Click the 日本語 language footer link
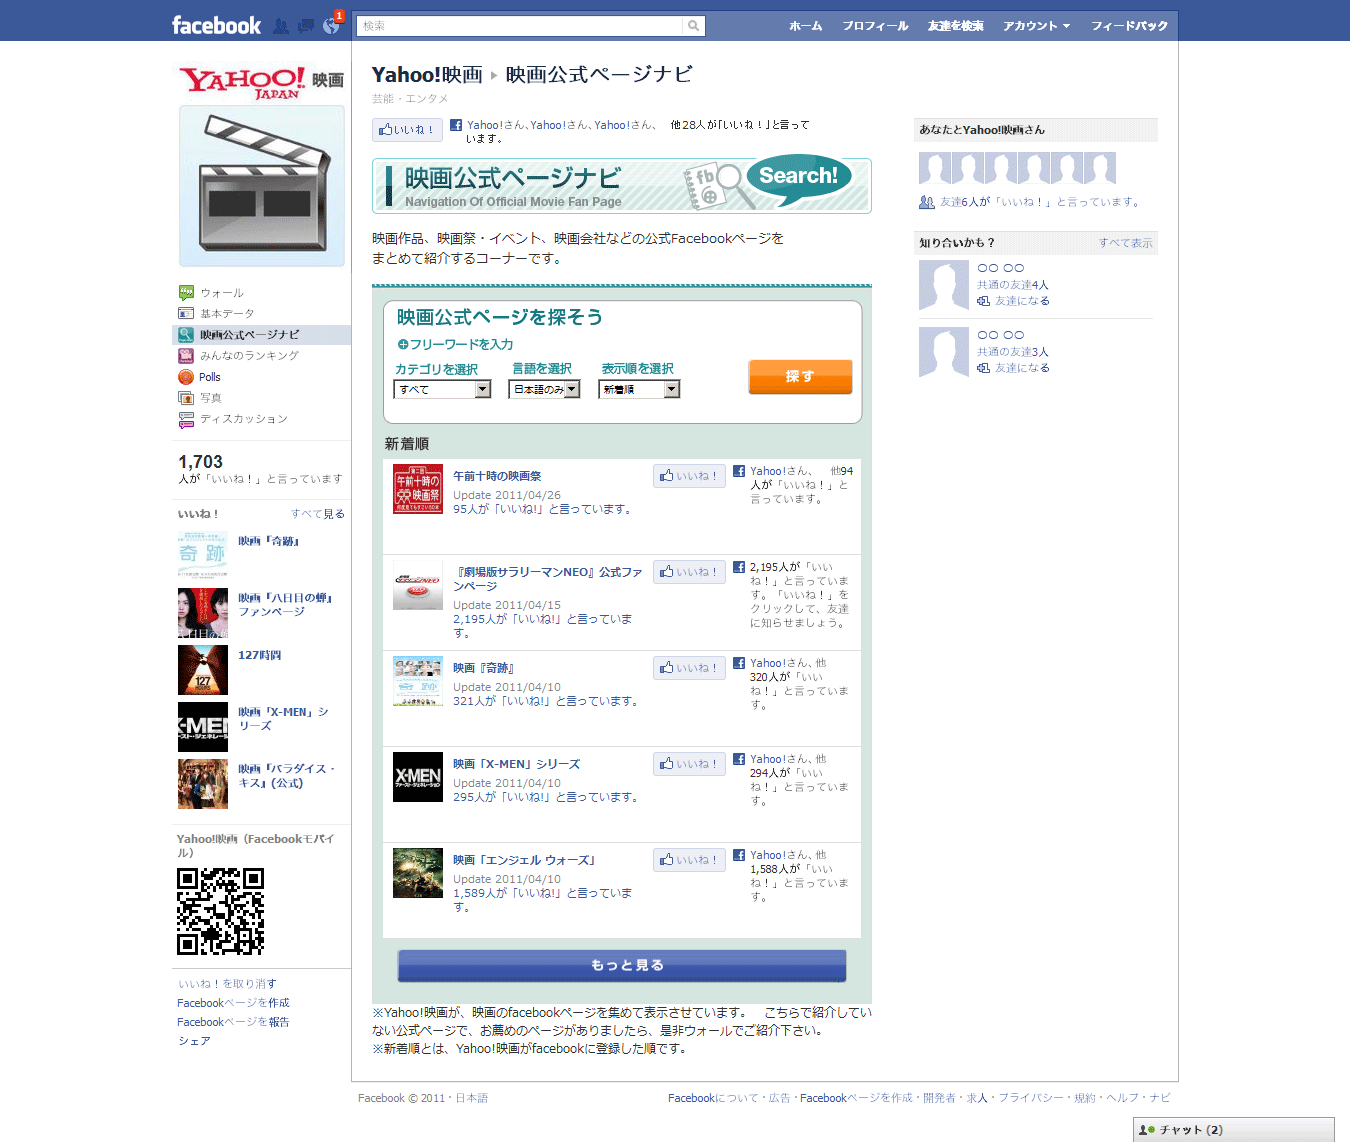The image size is (1350, 1142). point(472,1098)
